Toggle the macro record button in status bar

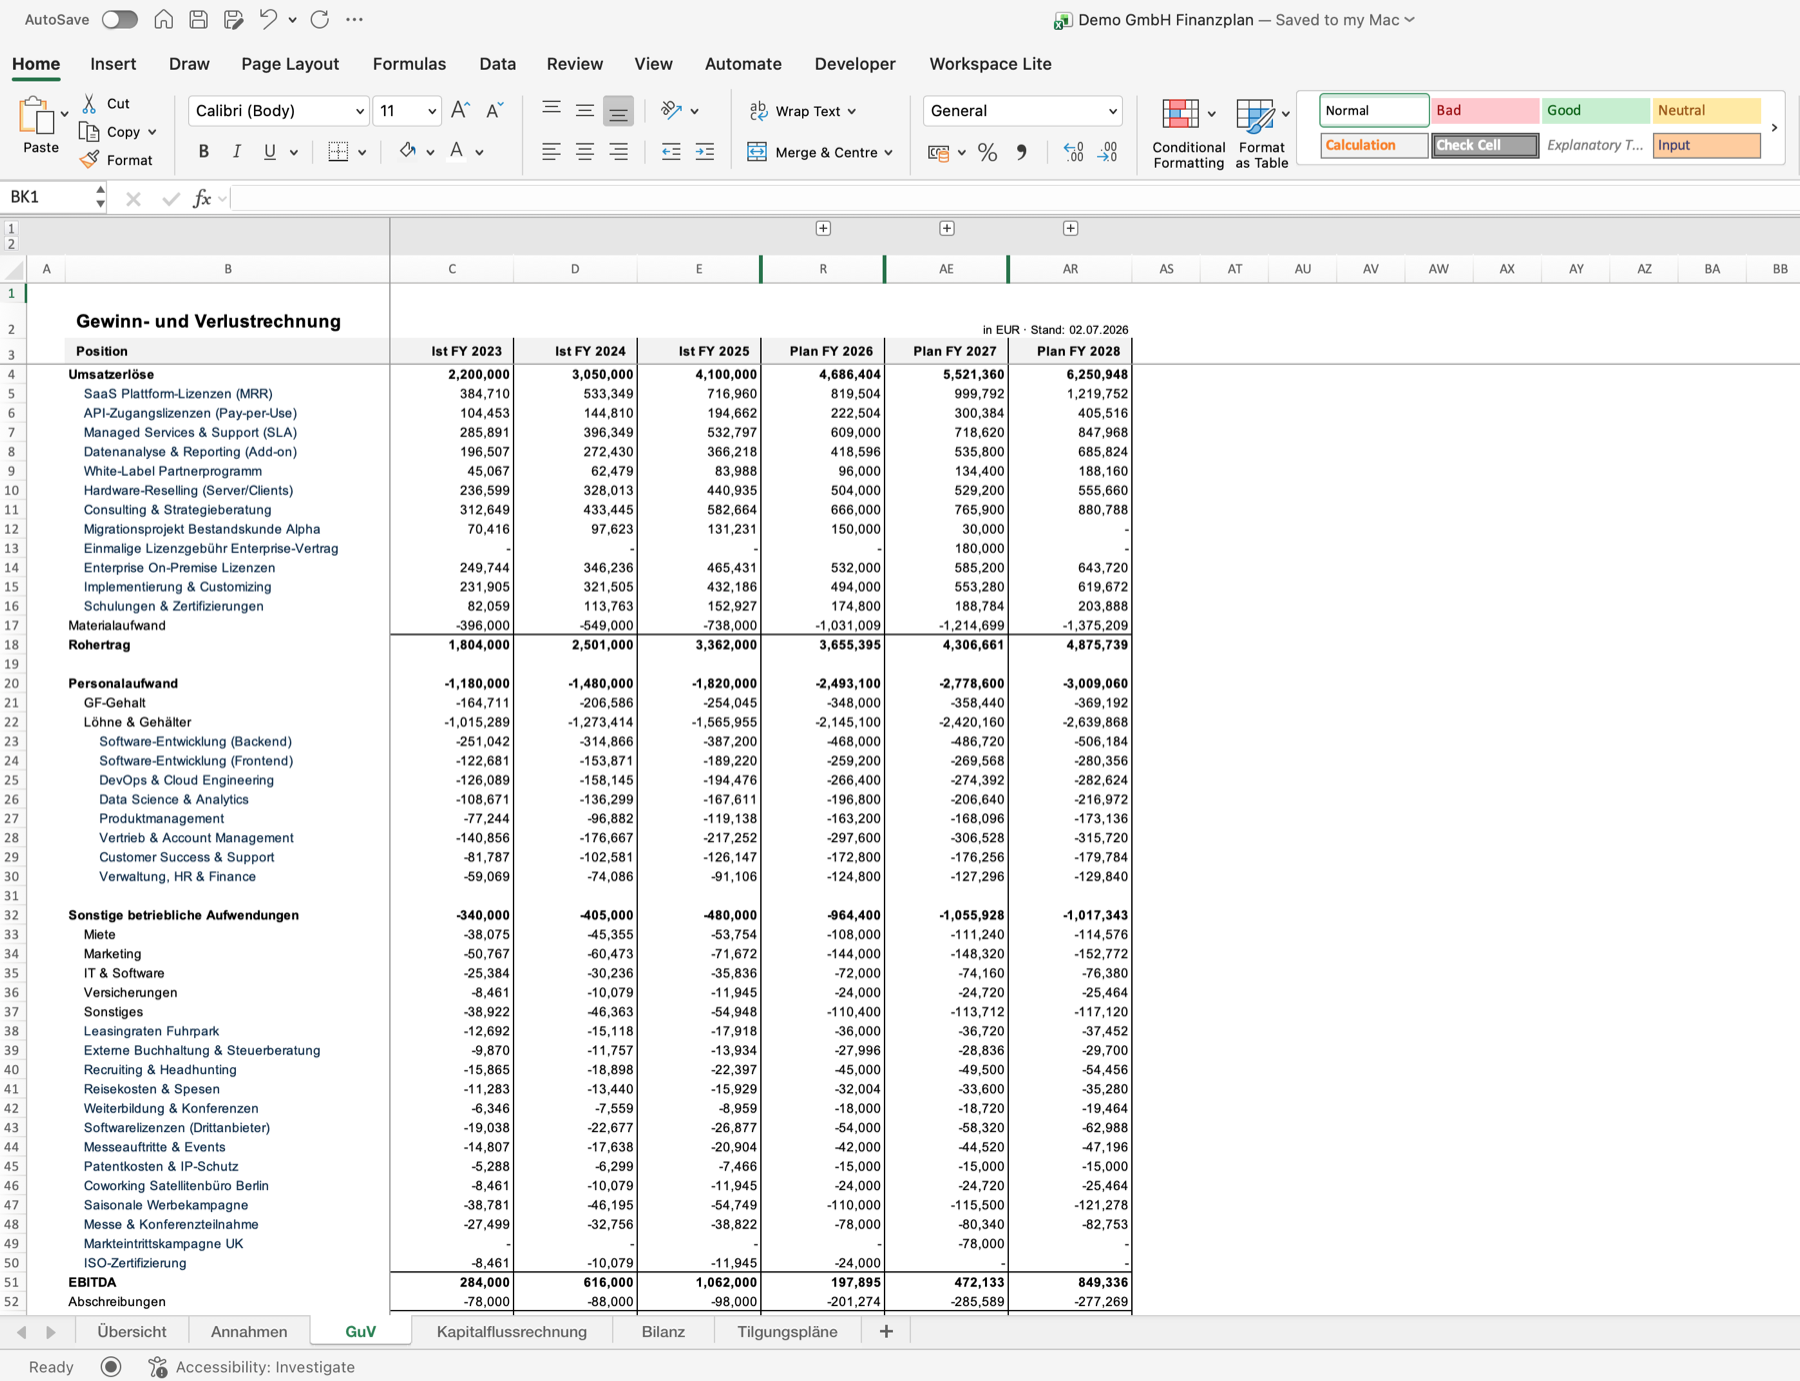click(x=111, y=1366)
